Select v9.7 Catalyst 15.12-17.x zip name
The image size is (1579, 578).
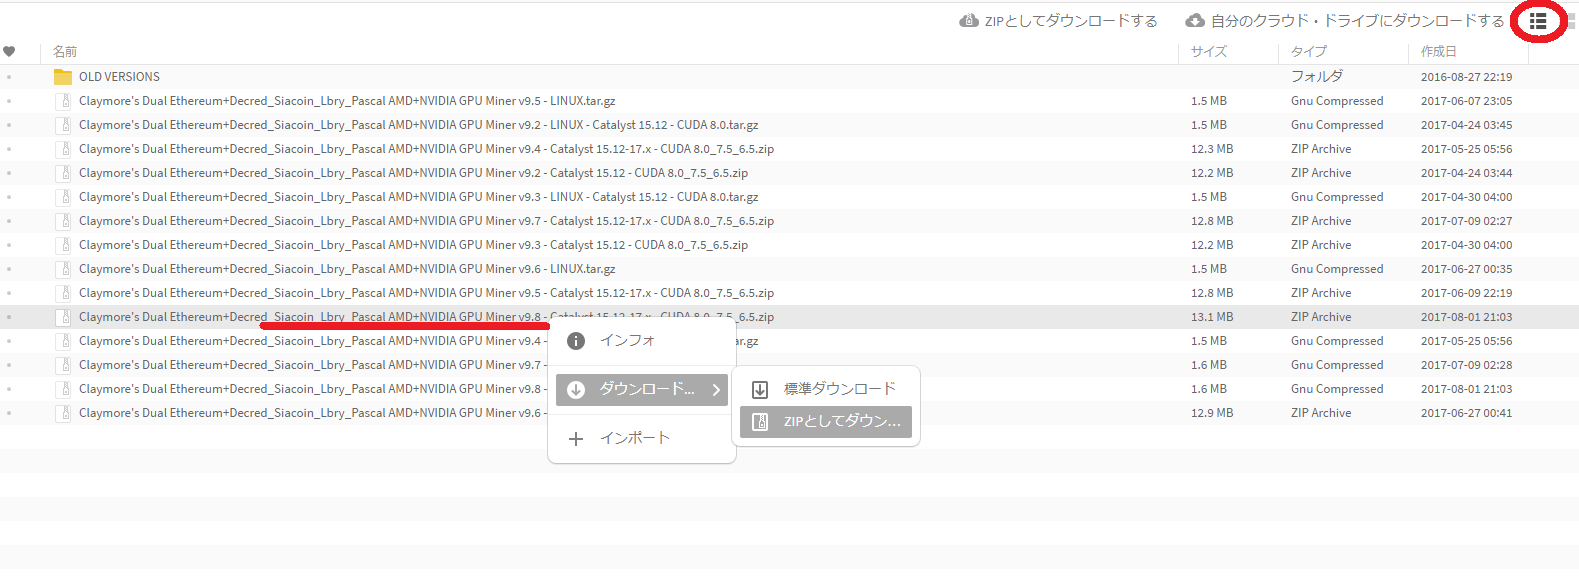[426, 221]
